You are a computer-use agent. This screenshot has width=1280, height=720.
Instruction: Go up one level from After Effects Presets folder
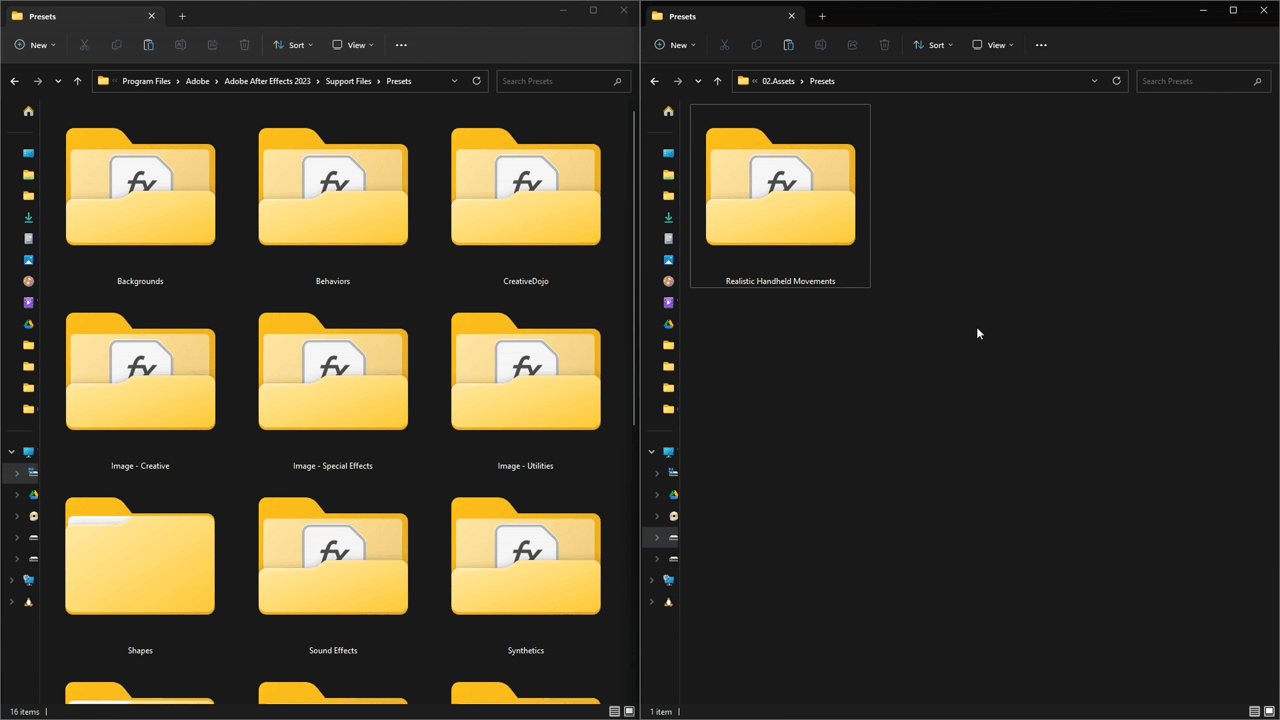(77, 81)
